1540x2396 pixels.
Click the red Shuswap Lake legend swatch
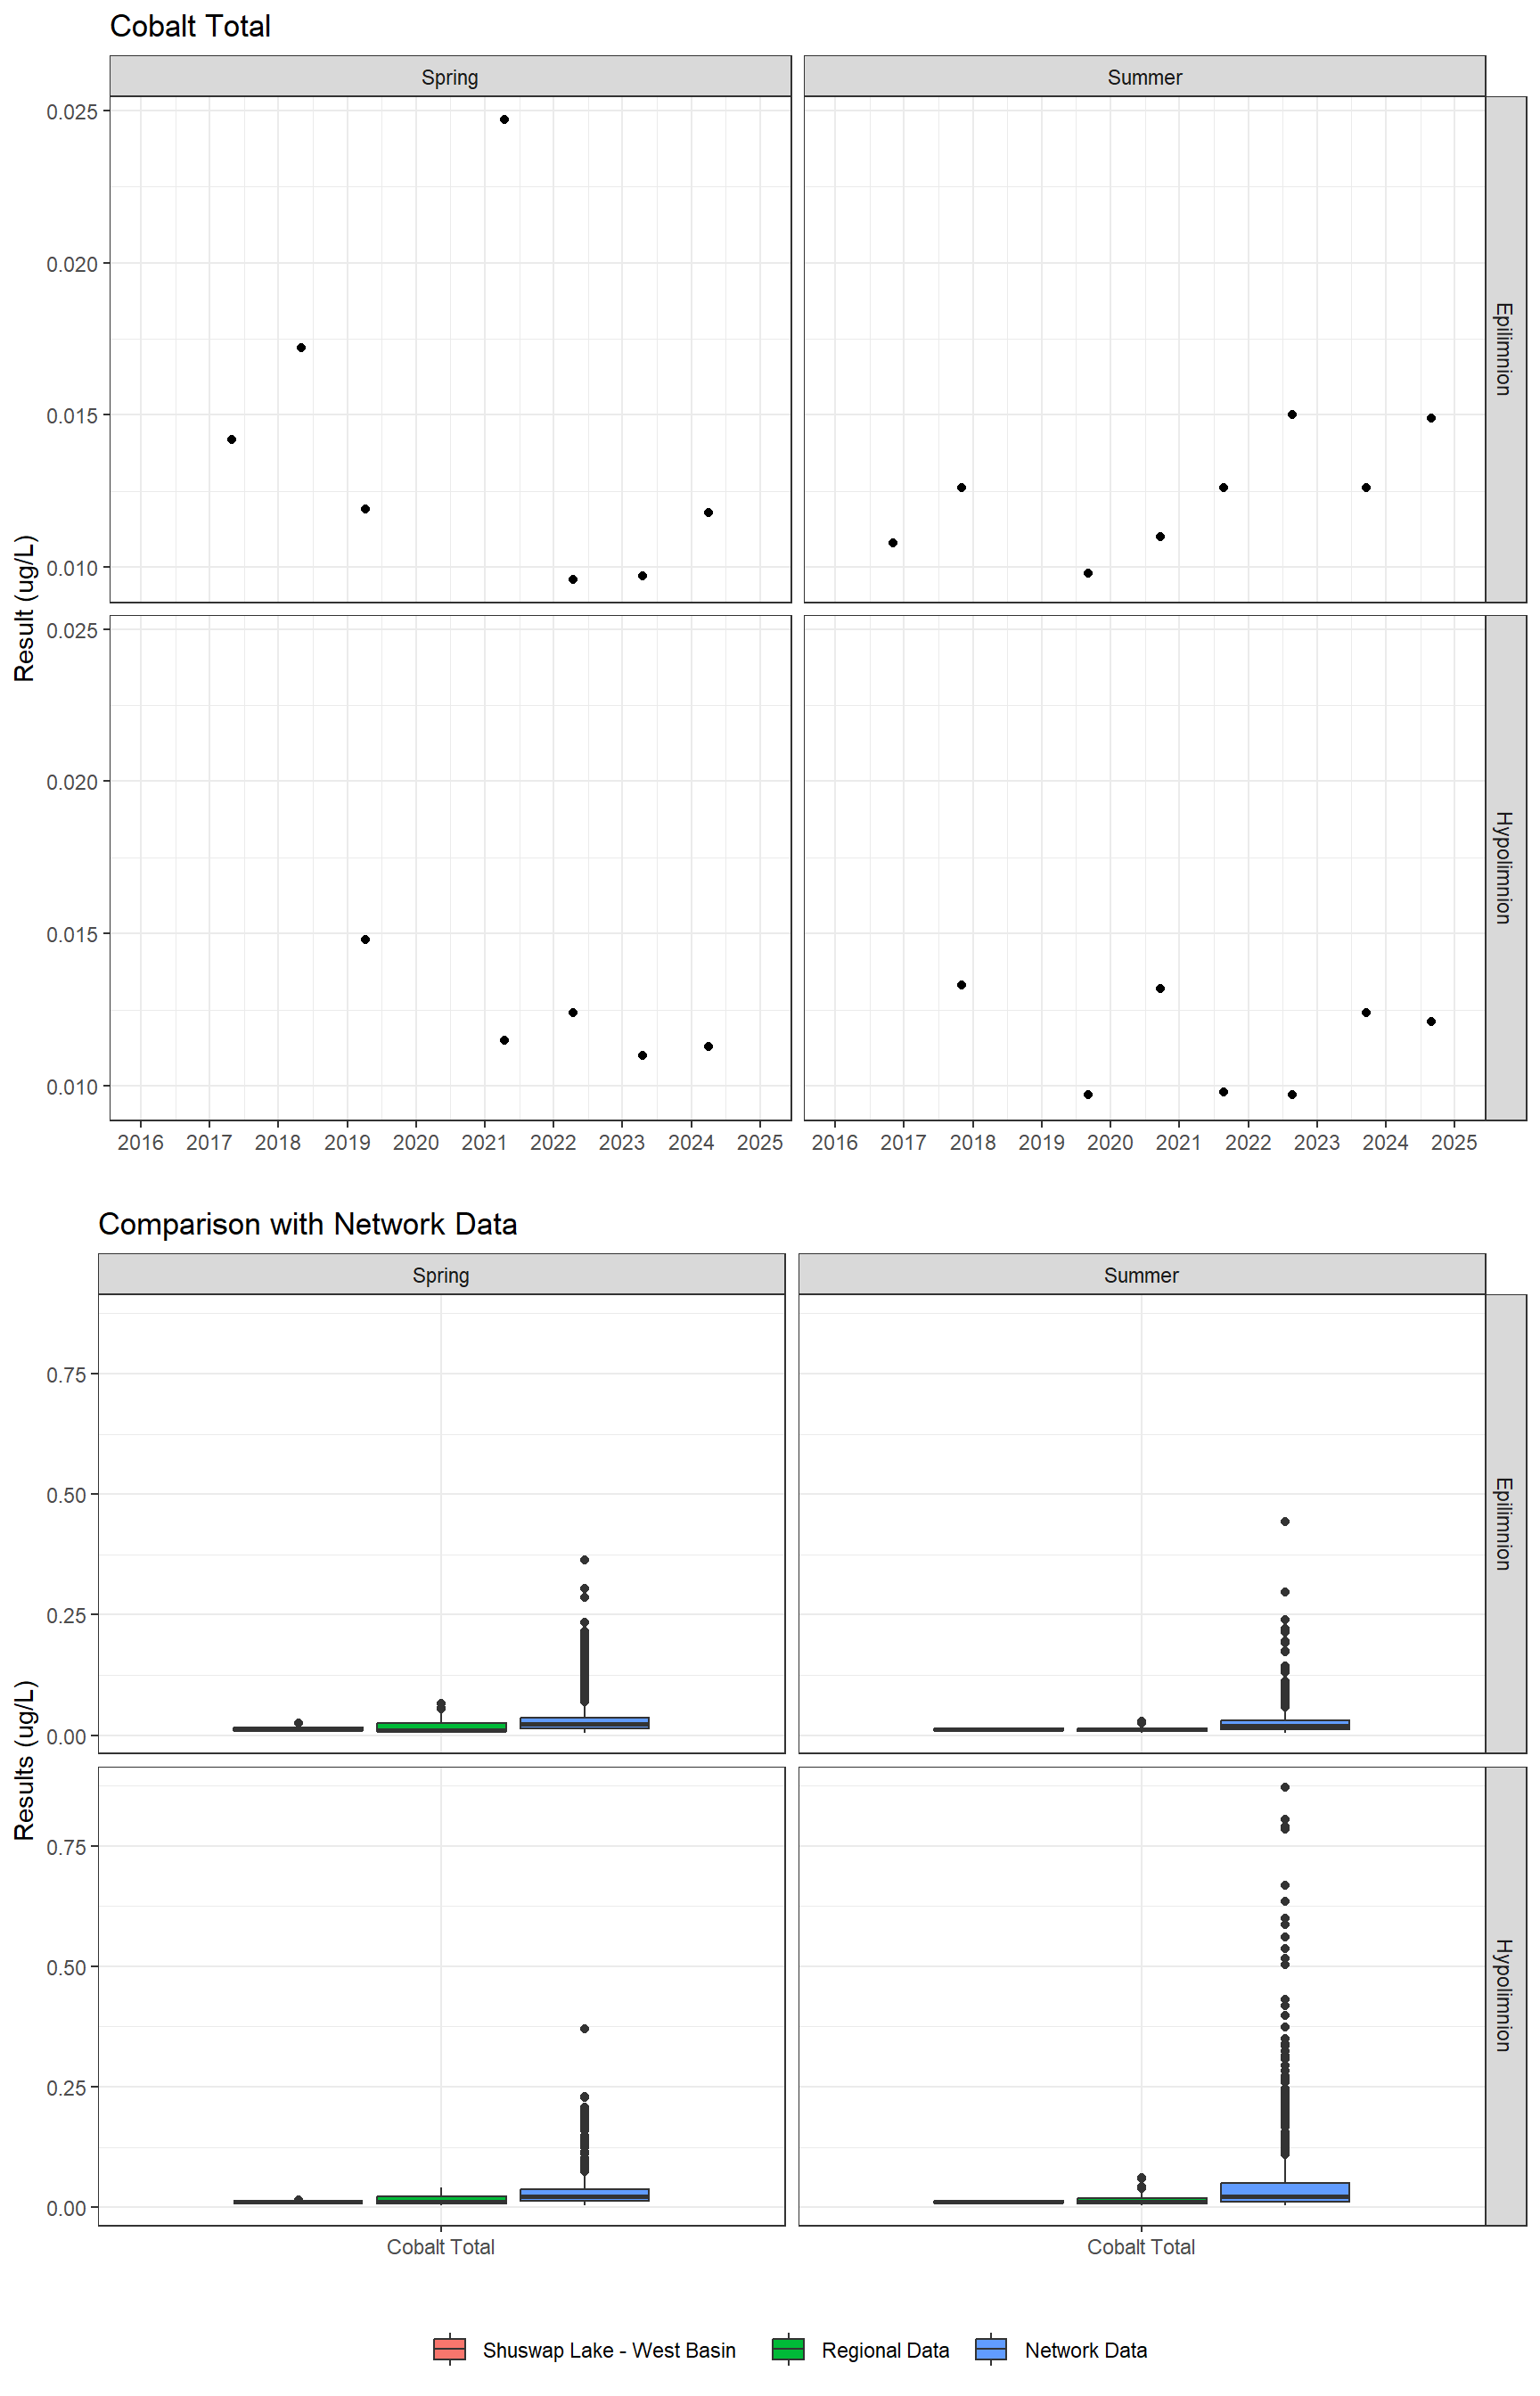pyautogui.click(x=449, y=2349)
